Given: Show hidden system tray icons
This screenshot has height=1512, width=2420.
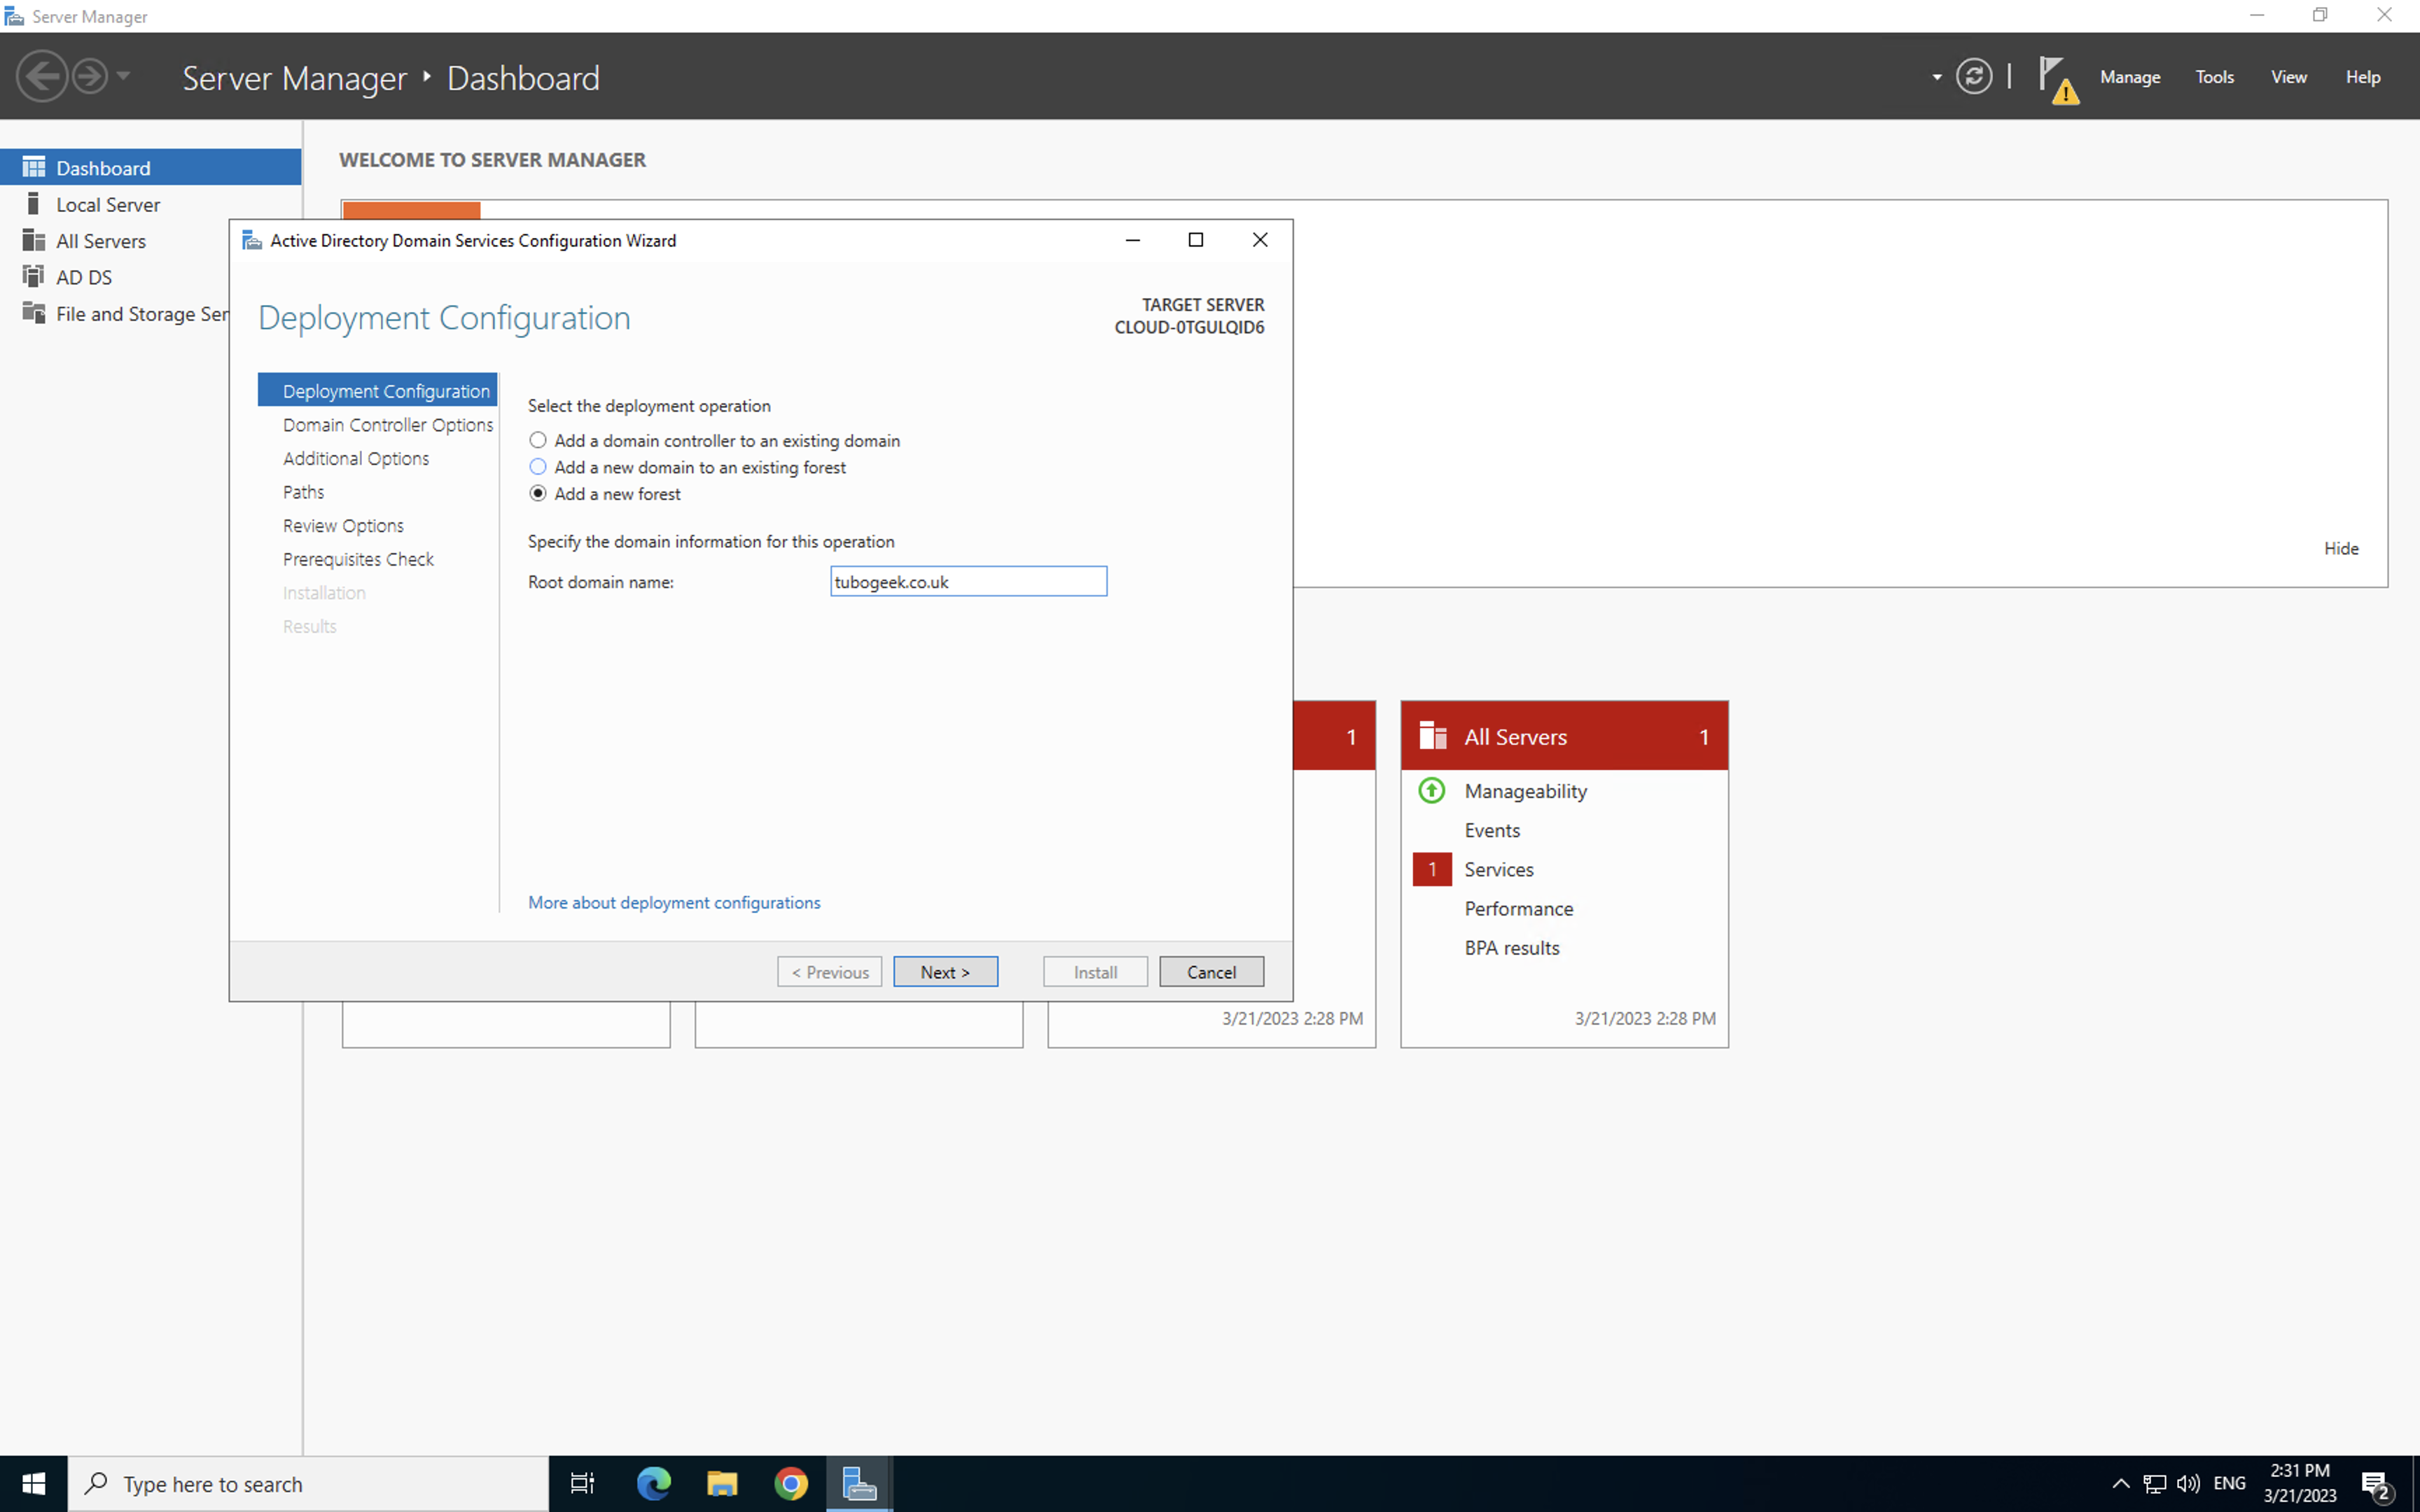Looking at the screenshot, I should pyautogui.click(x=2120, y=1484).
